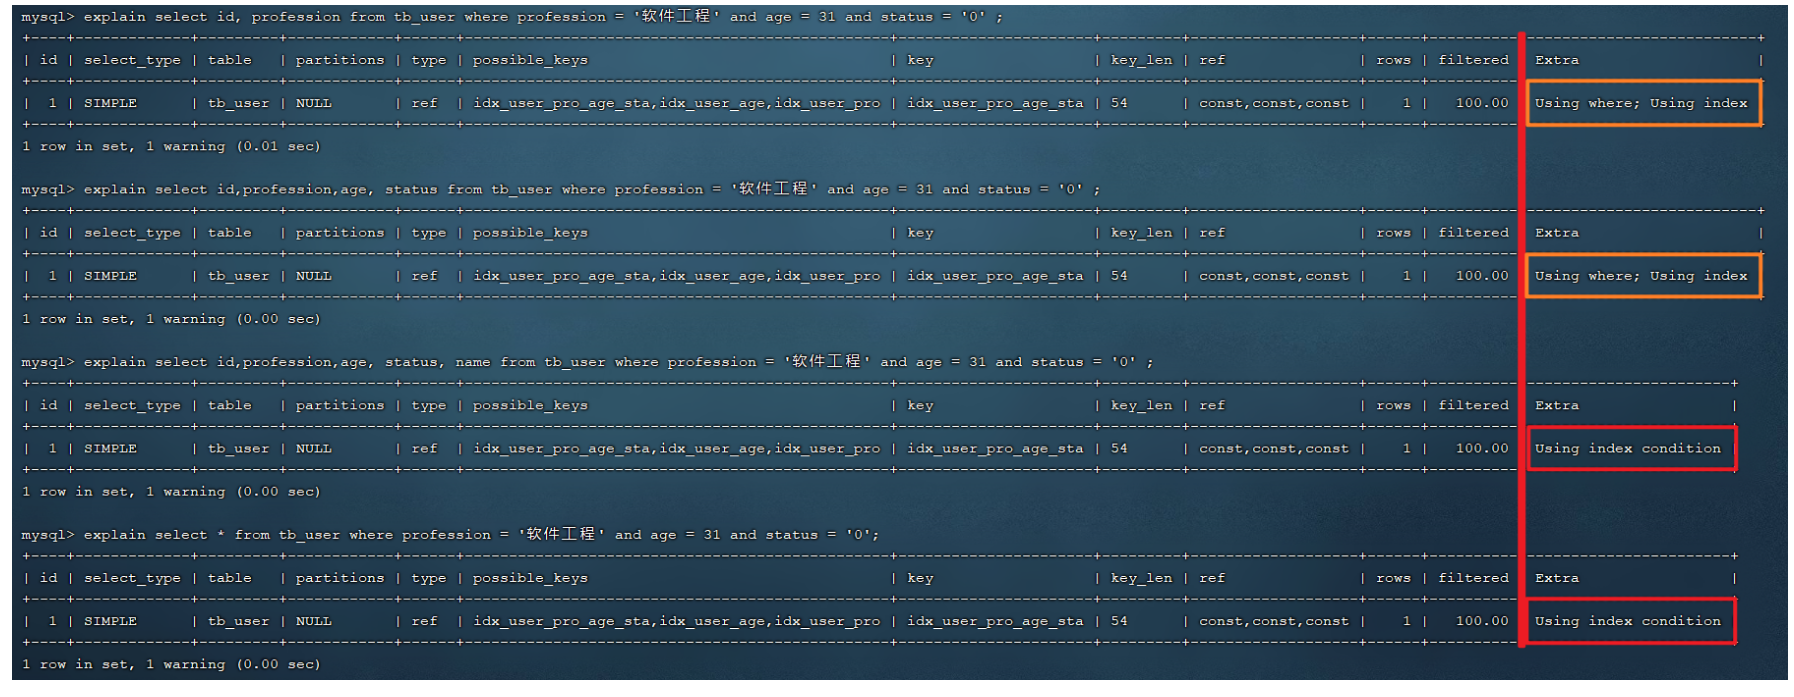Click key_len value 54 in the first query's result
This screenshot has width=1794, height=697.
pos(1119,103)
